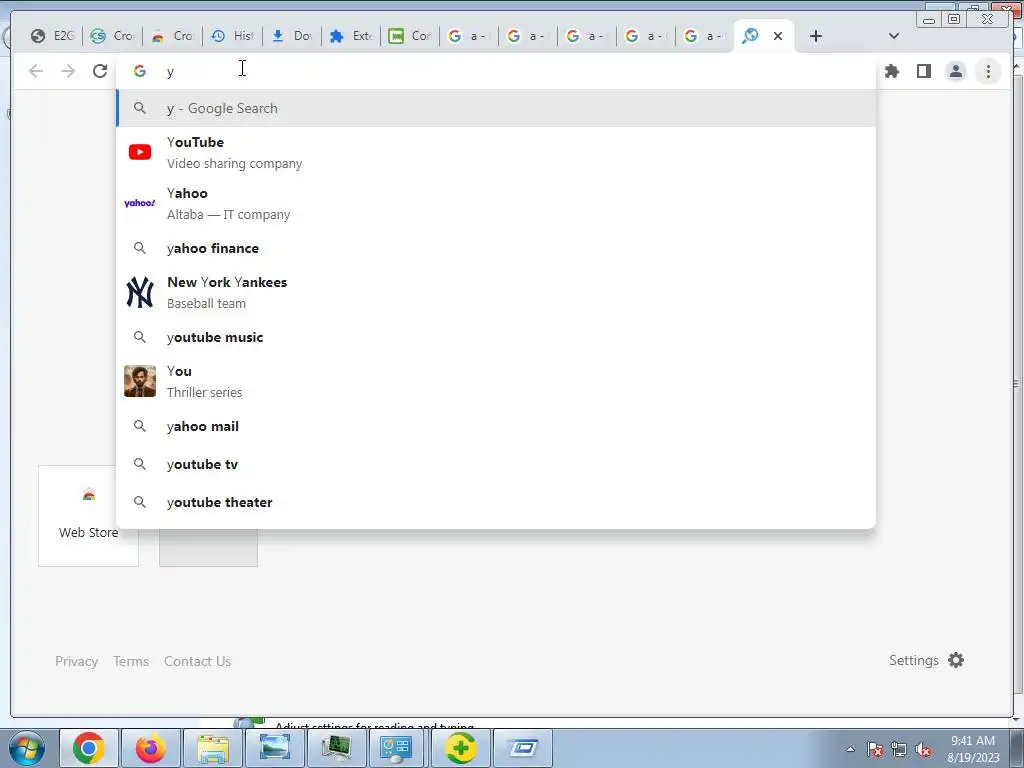Launch Firefox from the taskbar

pos(150,748)
